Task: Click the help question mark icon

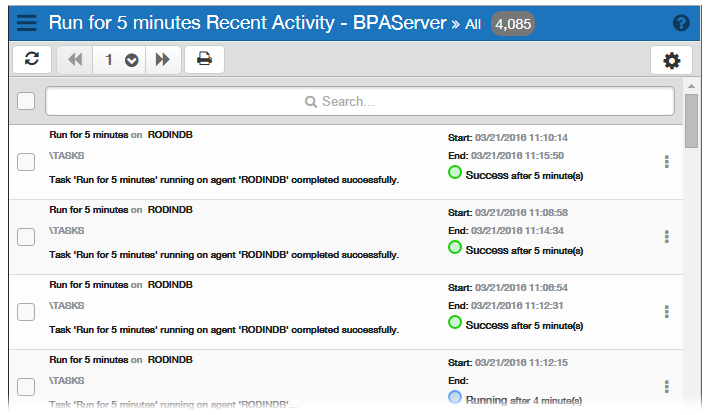Action: click(x=681, y=23)
